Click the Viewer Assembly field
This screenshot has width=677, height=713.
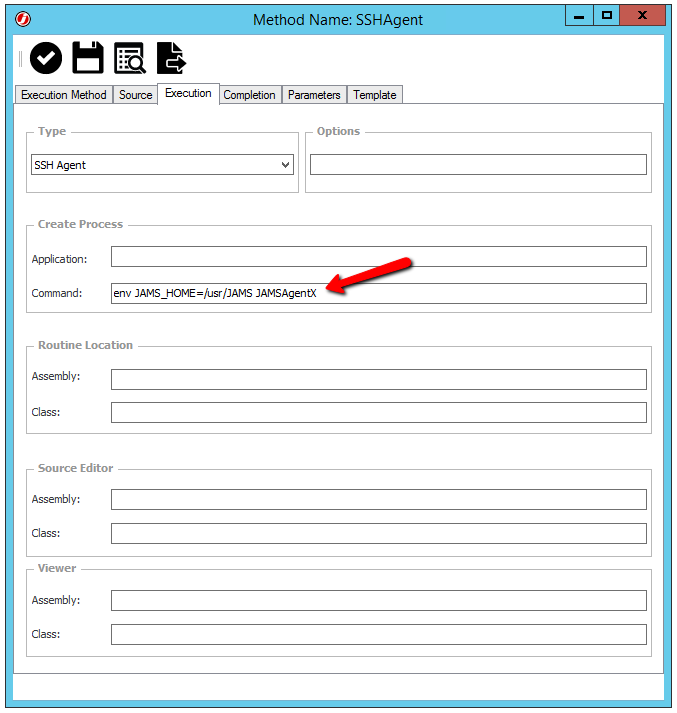pyautogui.click(x=379, y=601)
